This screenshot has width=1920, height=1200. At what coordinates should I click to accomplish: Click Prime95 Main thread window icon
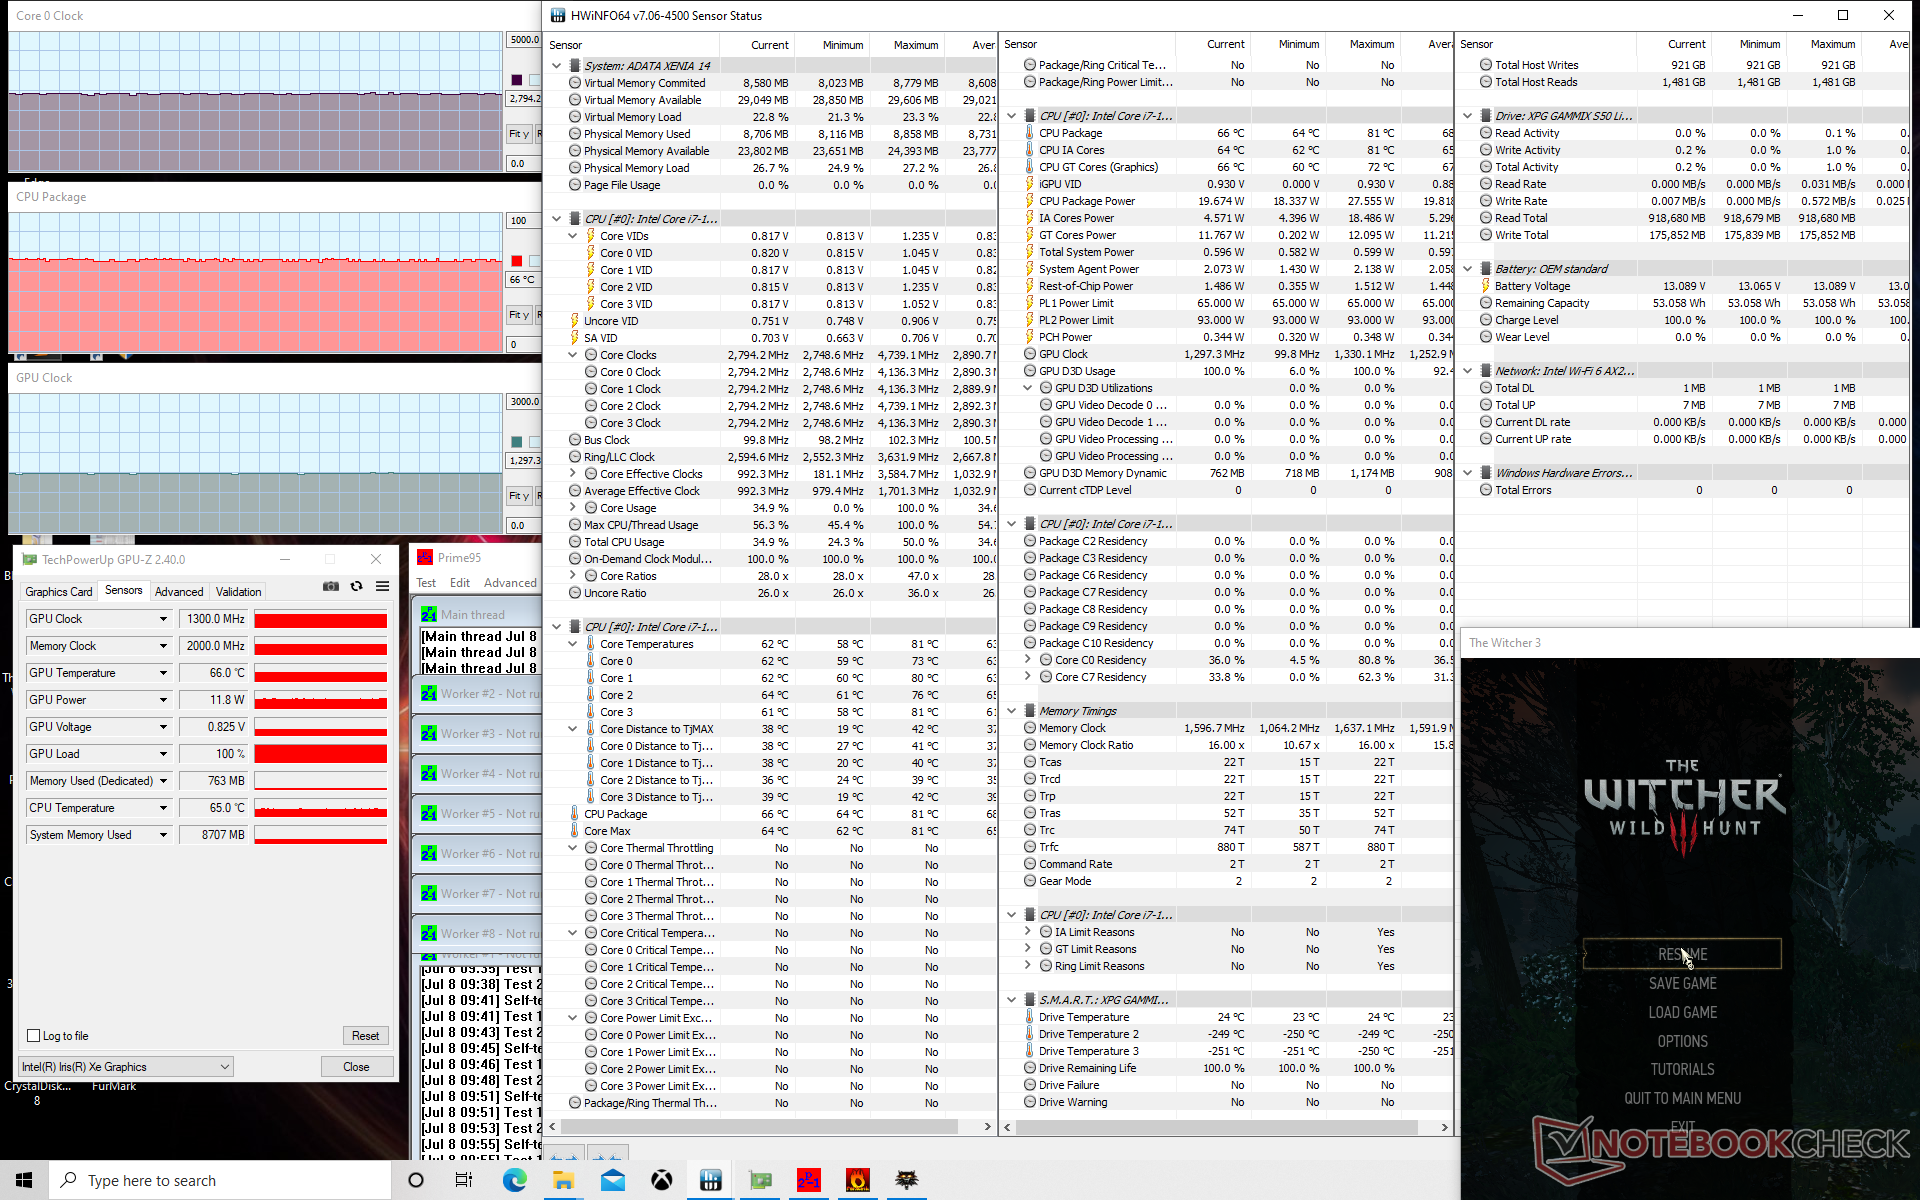click(x=429, y=614)
